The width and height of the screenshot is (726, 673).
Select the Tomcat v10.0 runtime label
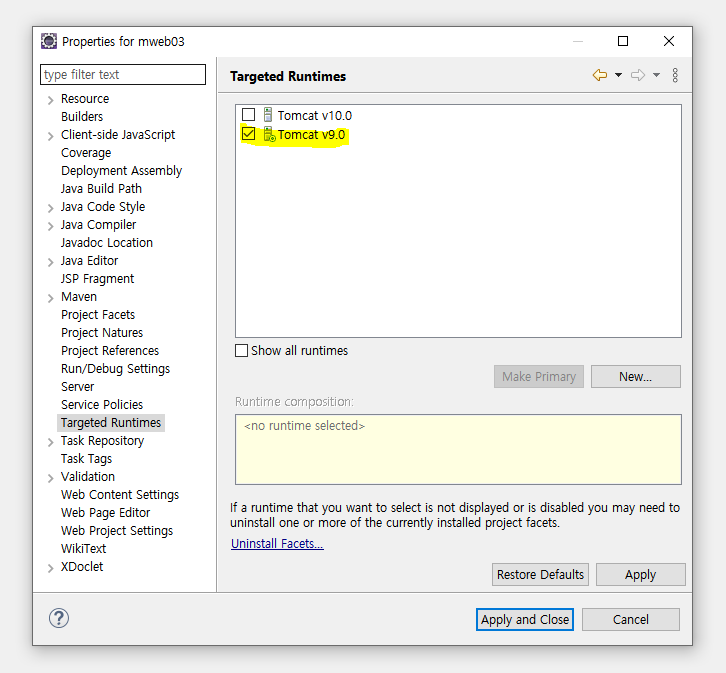click(314, 115)
